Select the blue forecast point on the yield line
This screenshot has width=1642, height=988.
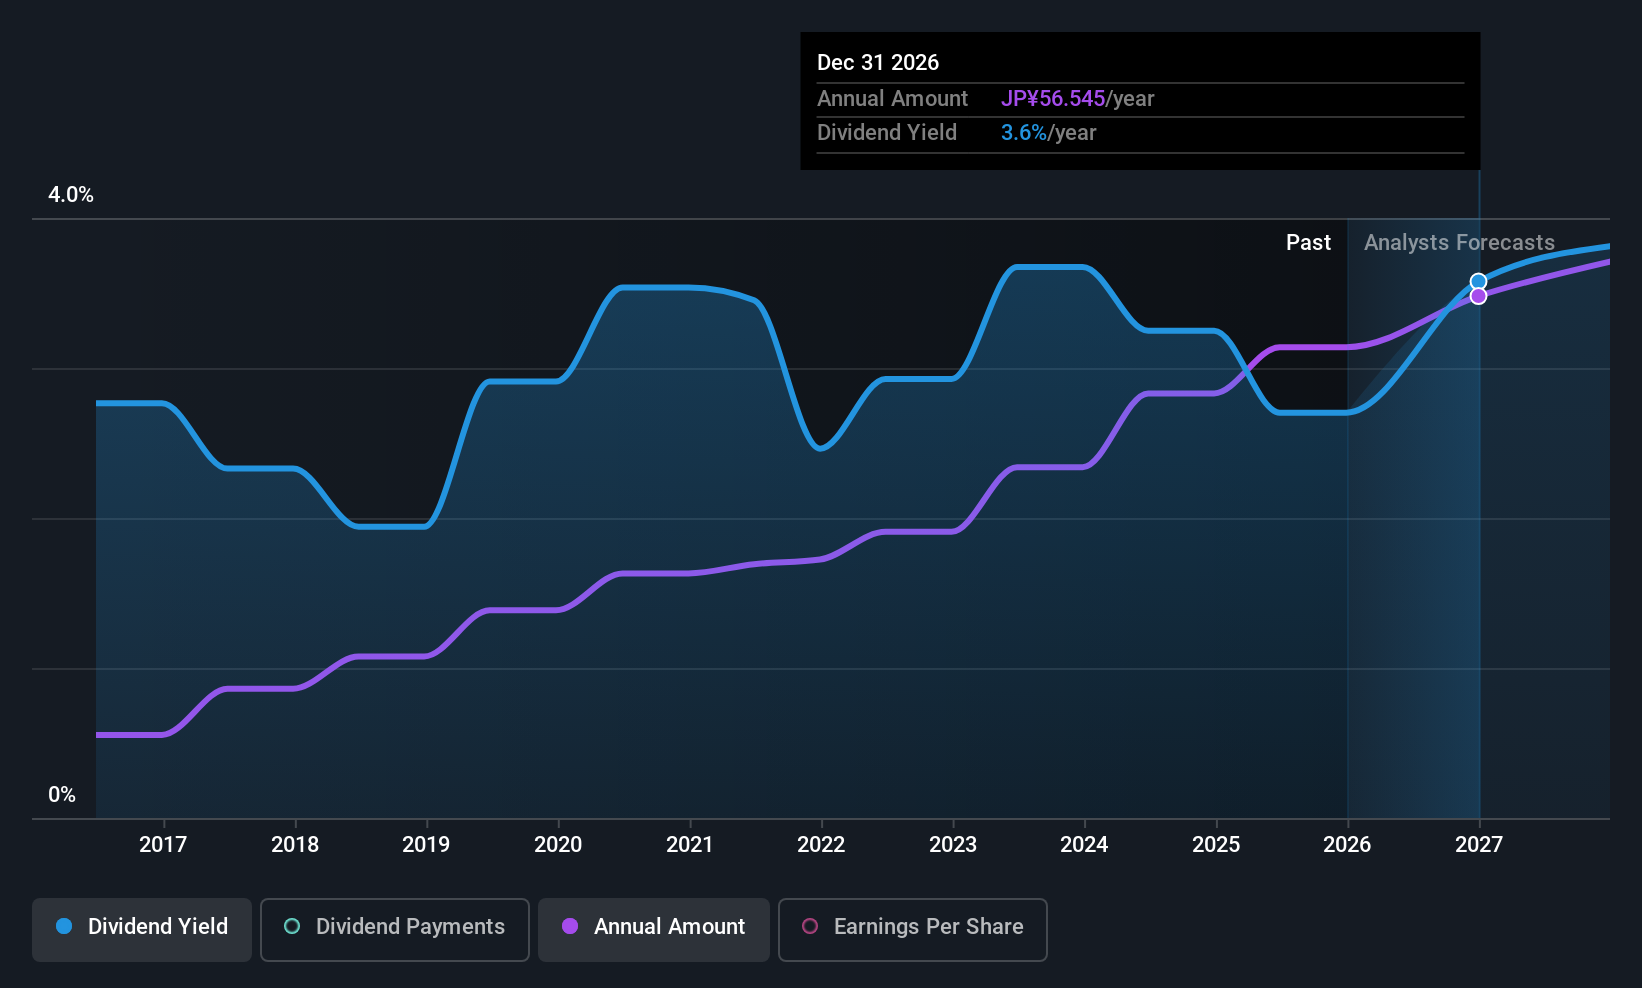1478,280
